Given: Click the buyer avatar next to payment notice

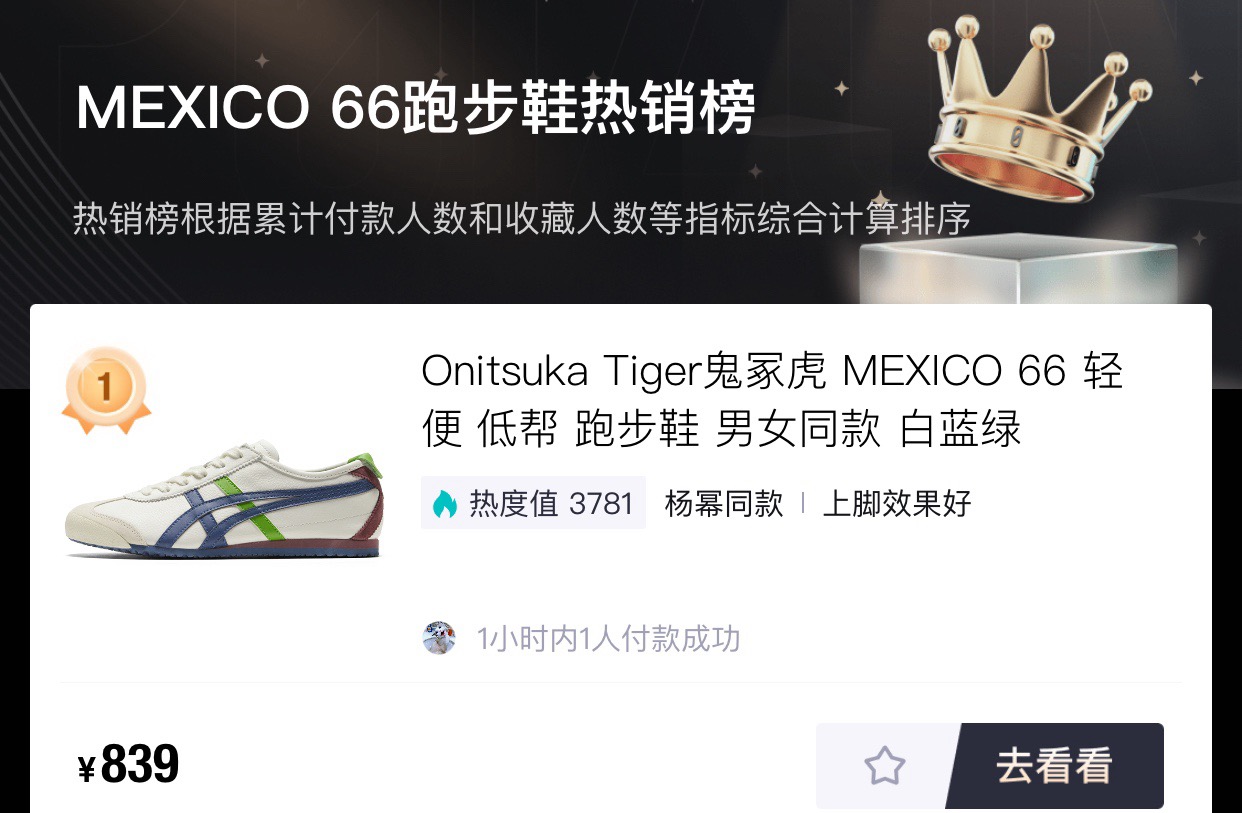Looking at the screenshot, I should (439, 638).
